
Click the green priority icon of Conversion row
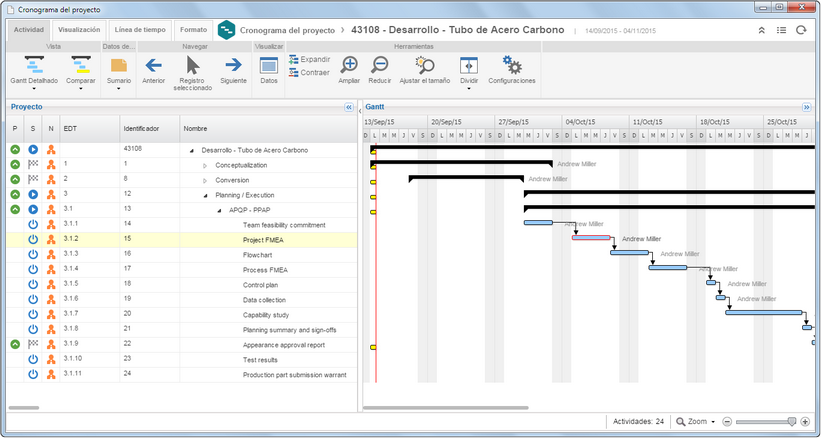(15, 179)
